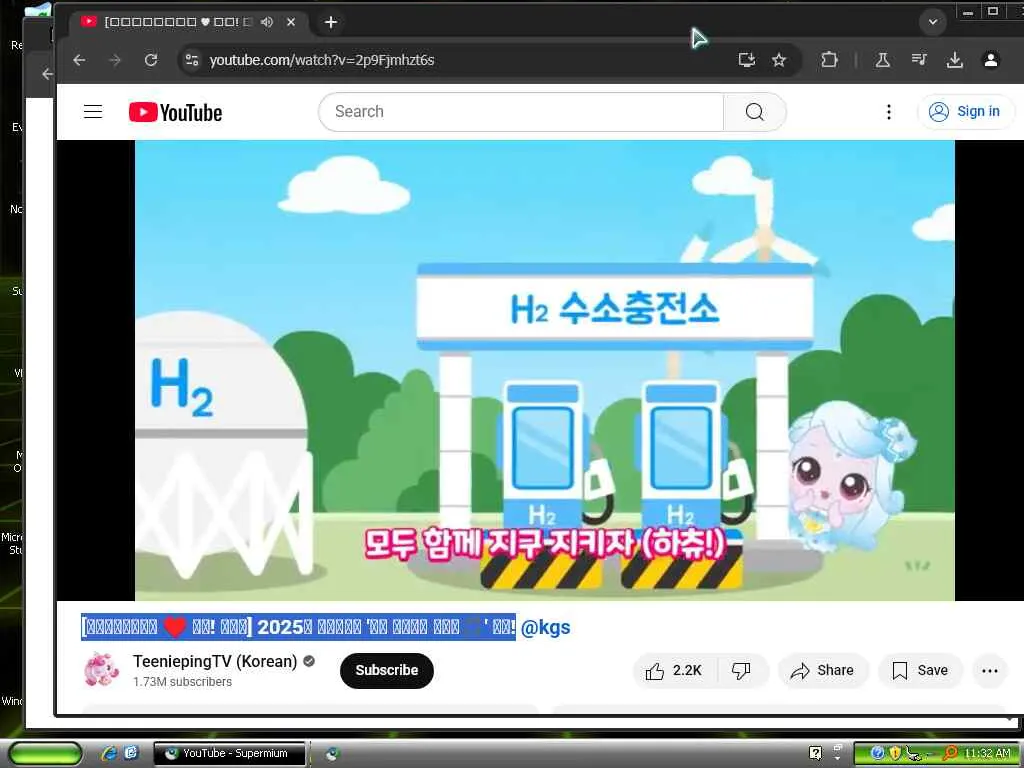Switch to YouTube - Supermium taskbar button

(x=230, y=754)
